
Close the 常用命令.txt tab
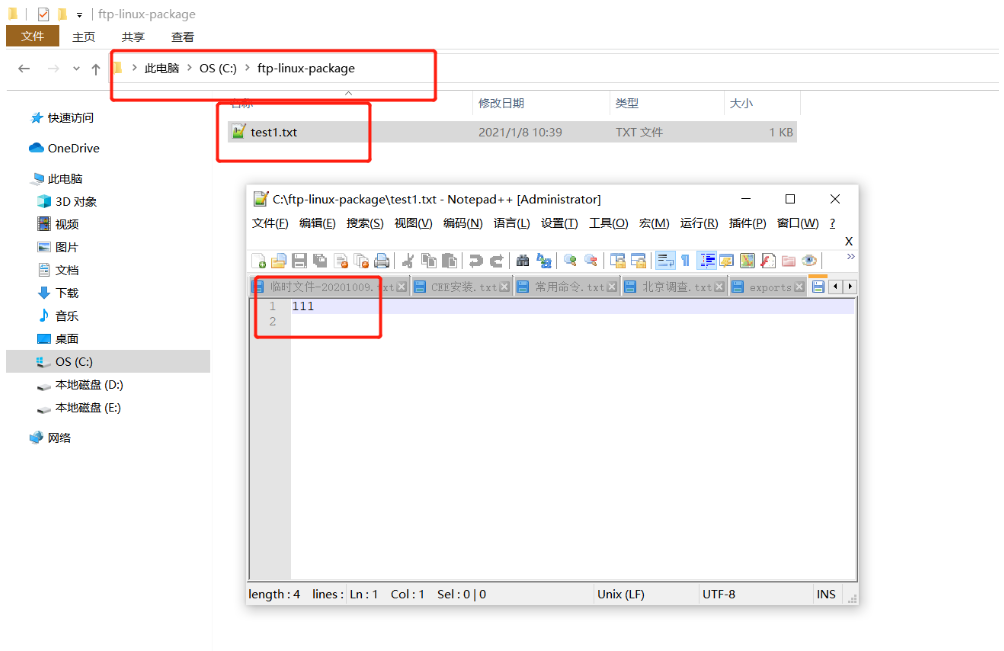coord(612,287)
